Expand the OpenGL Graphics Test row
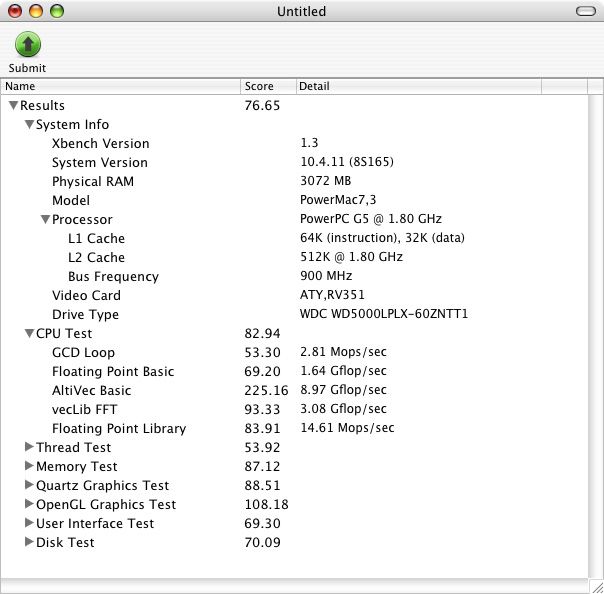The width and height of the screenshot is (604, 594). click(29, 504)
